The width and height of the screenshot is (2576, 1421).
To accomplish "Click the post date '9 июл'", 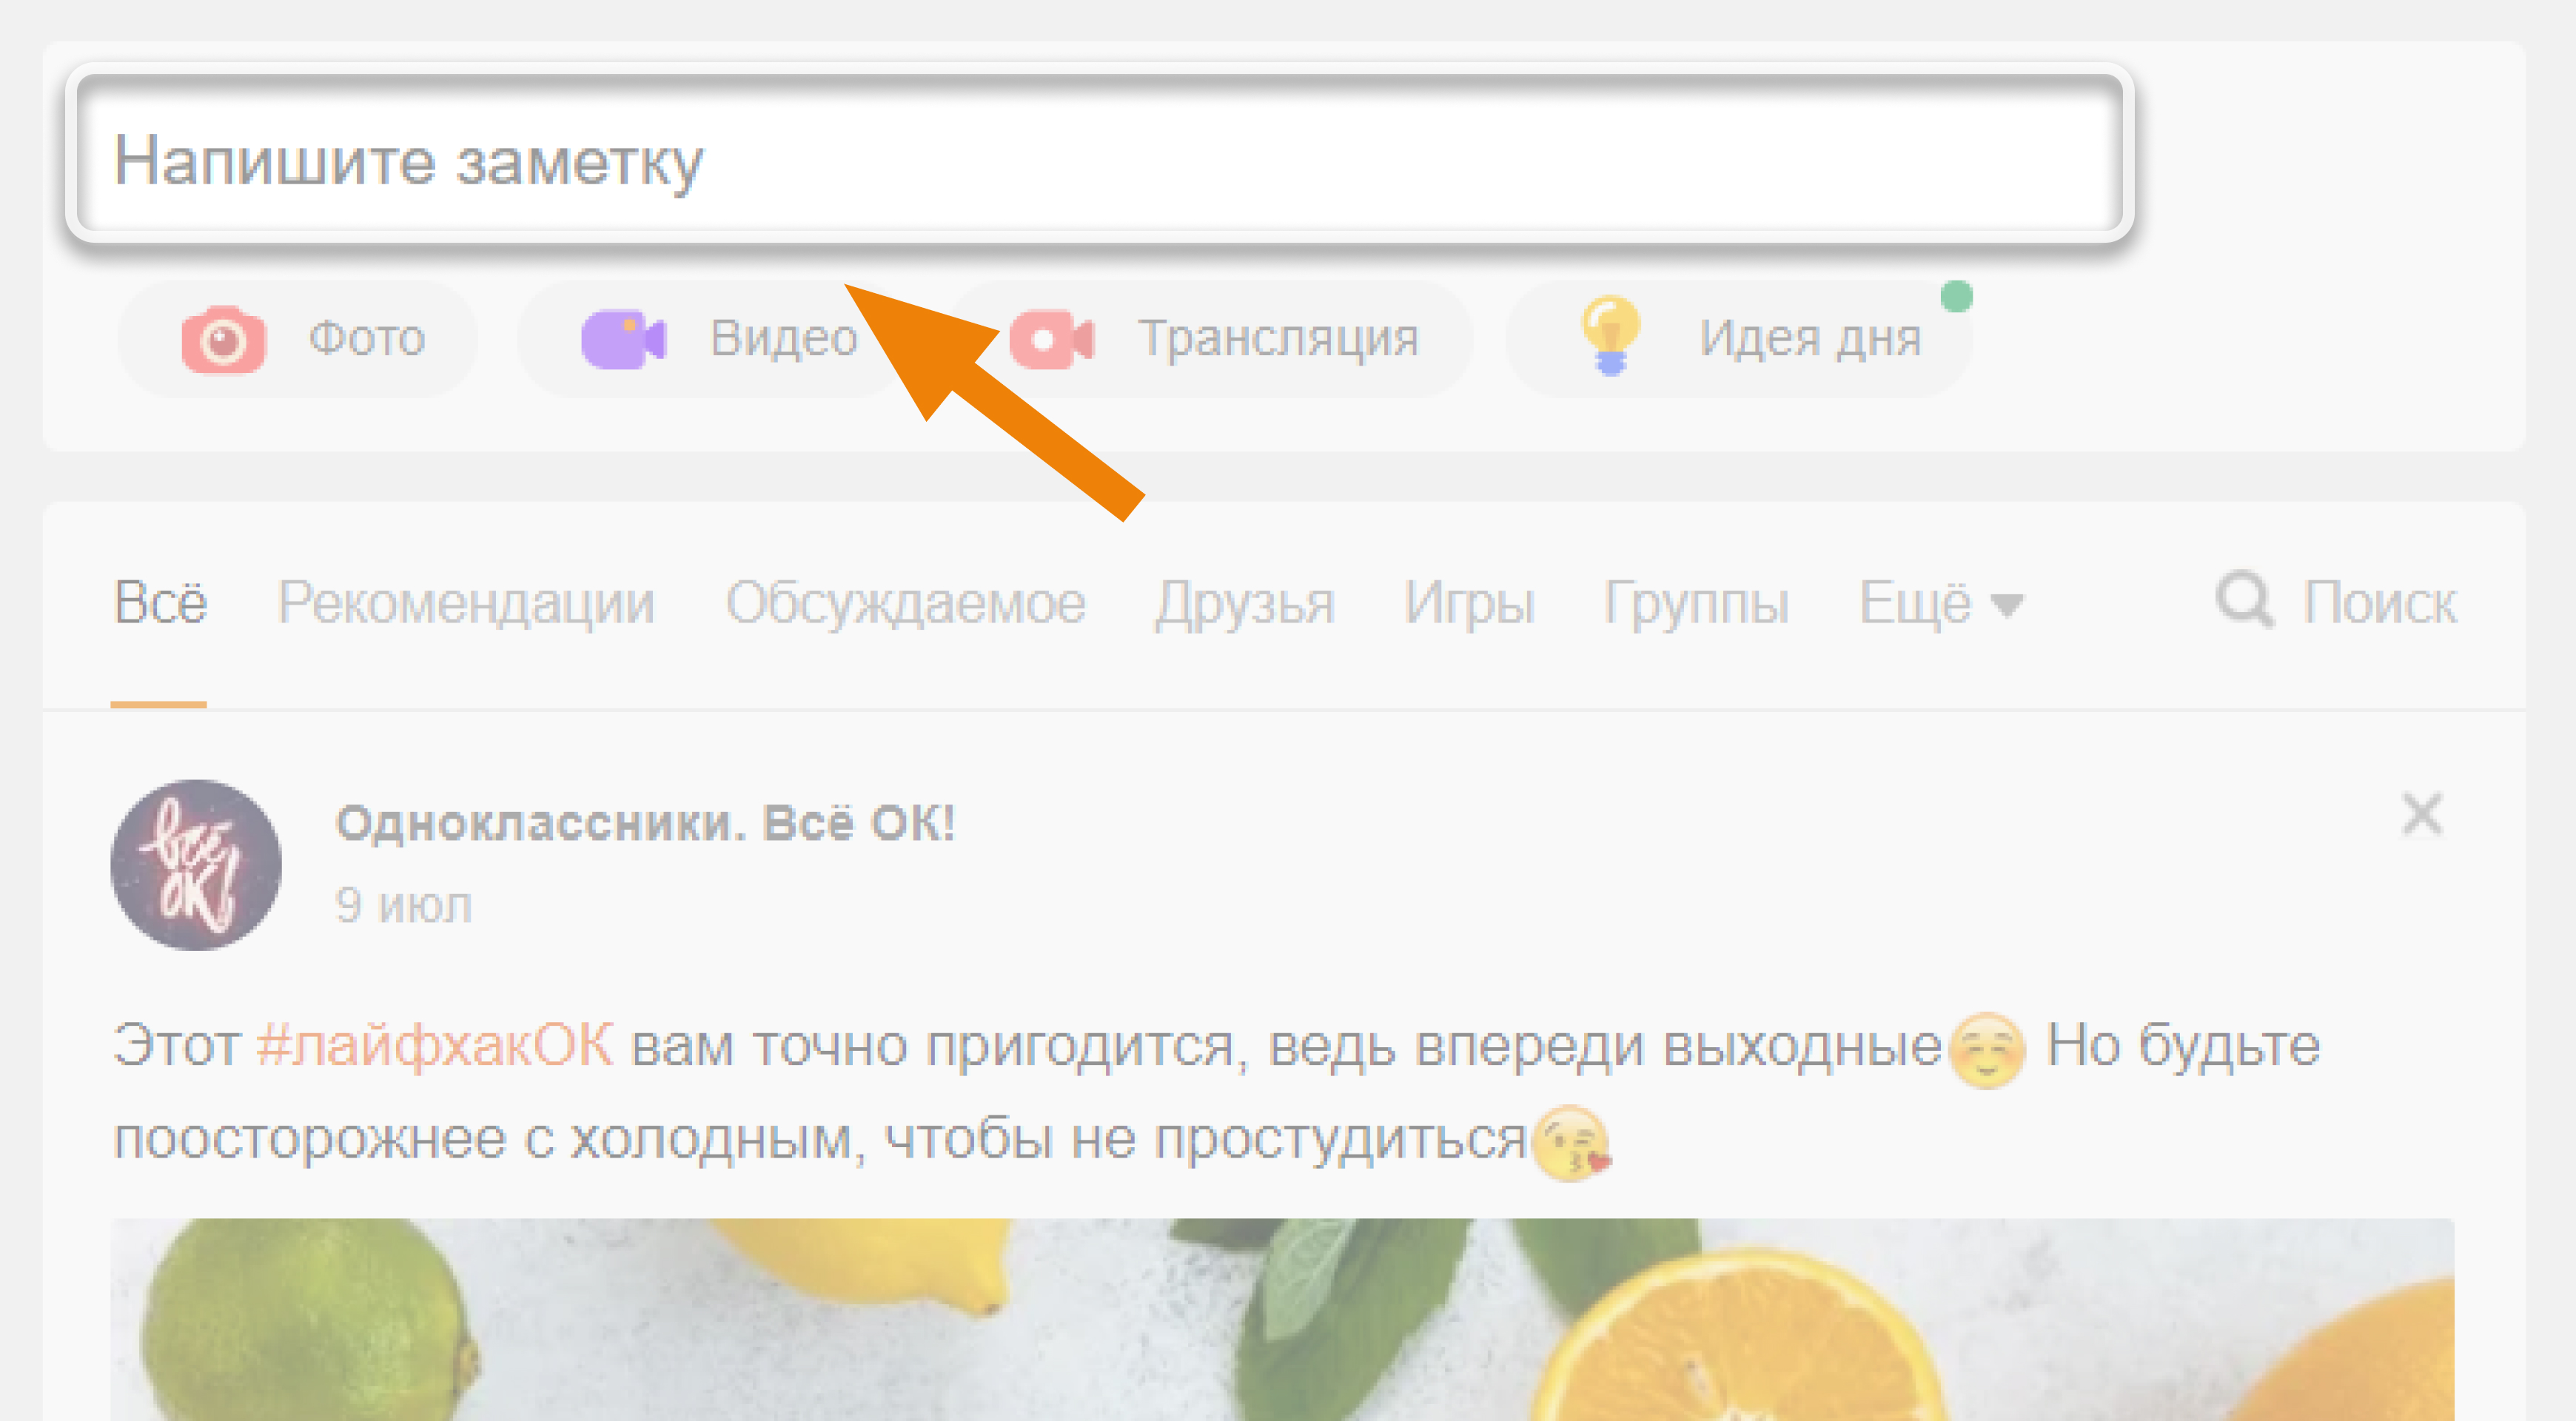I will (403, 906).
